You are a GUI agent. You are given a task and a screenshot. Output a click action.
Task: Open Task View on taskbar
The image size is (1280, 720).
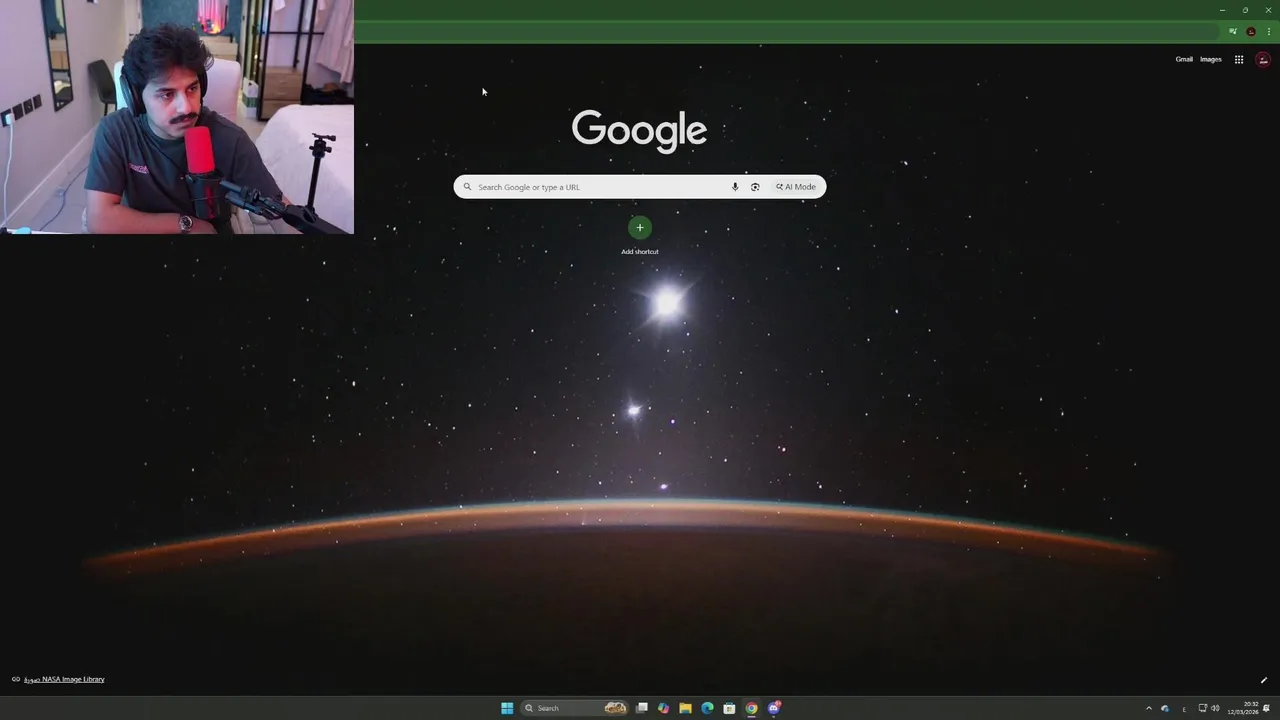[642, 708]
